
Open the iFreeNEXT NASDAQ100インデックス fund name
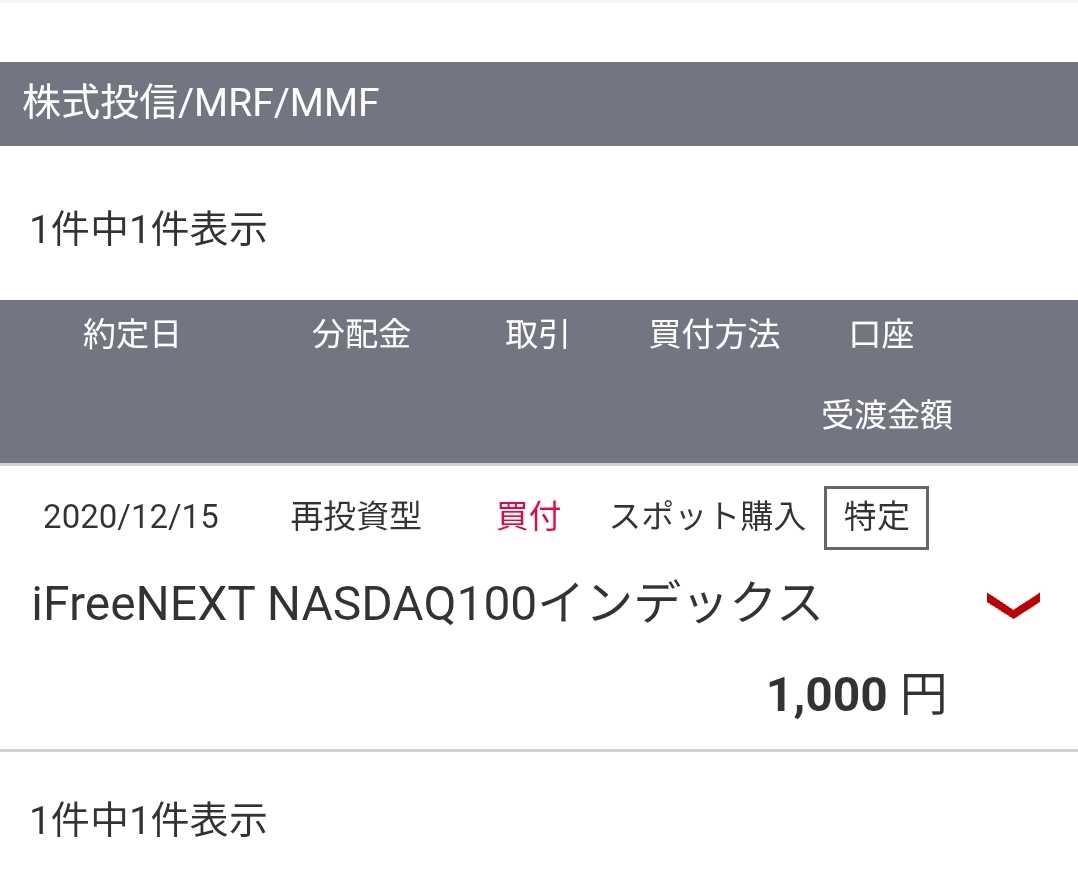(426, 604)
